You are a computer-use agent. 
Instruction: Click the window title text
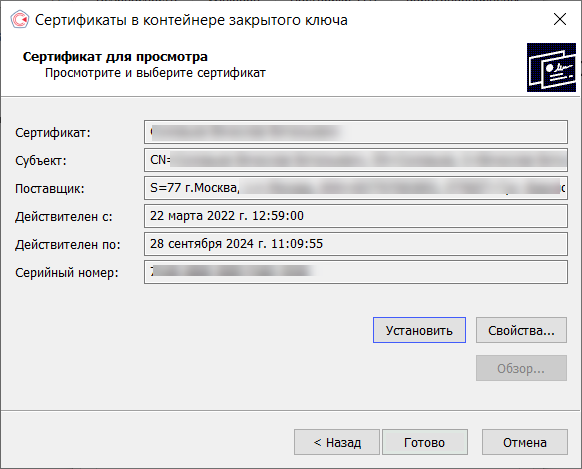[191, 20]
